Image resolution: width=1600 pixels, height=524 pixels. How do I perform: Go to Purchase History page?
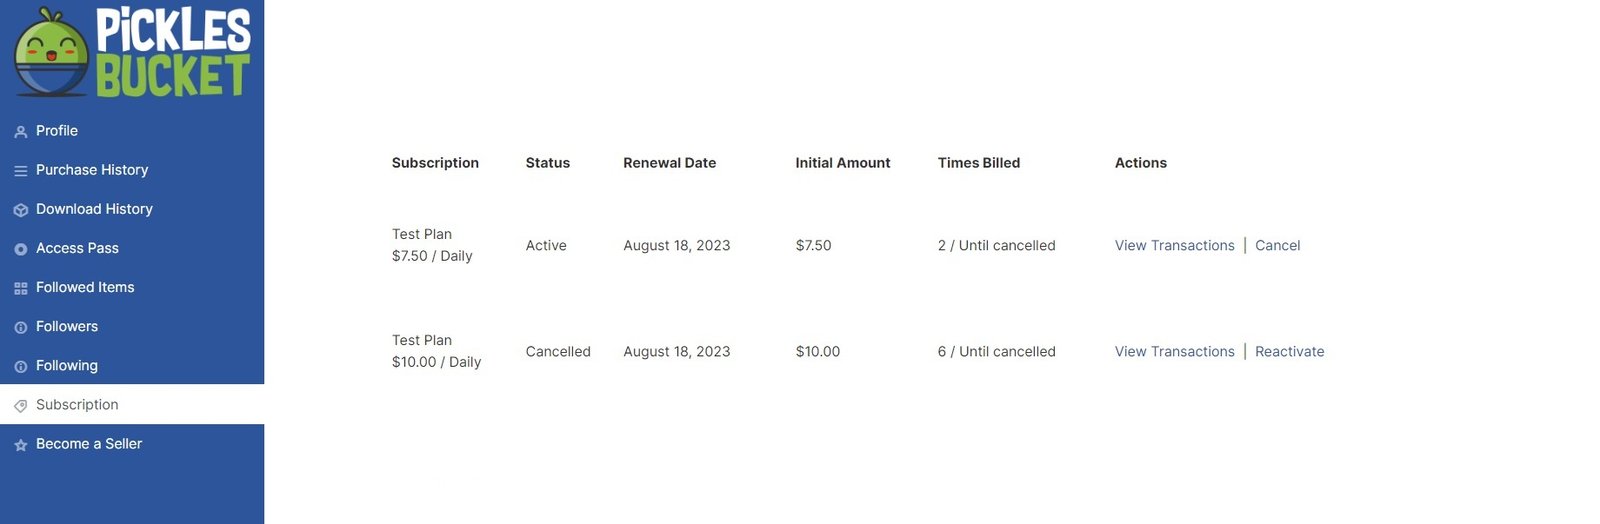92,170
